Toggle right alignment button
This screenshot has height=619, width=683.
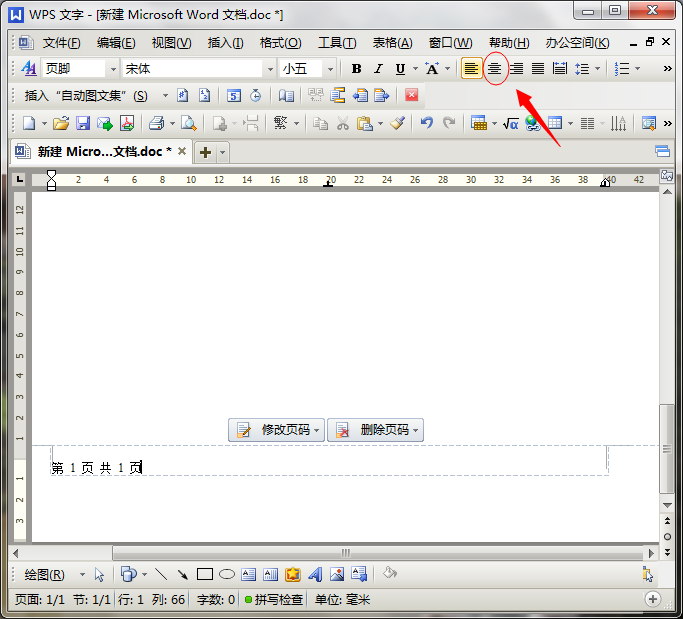(x=517, y=69)
